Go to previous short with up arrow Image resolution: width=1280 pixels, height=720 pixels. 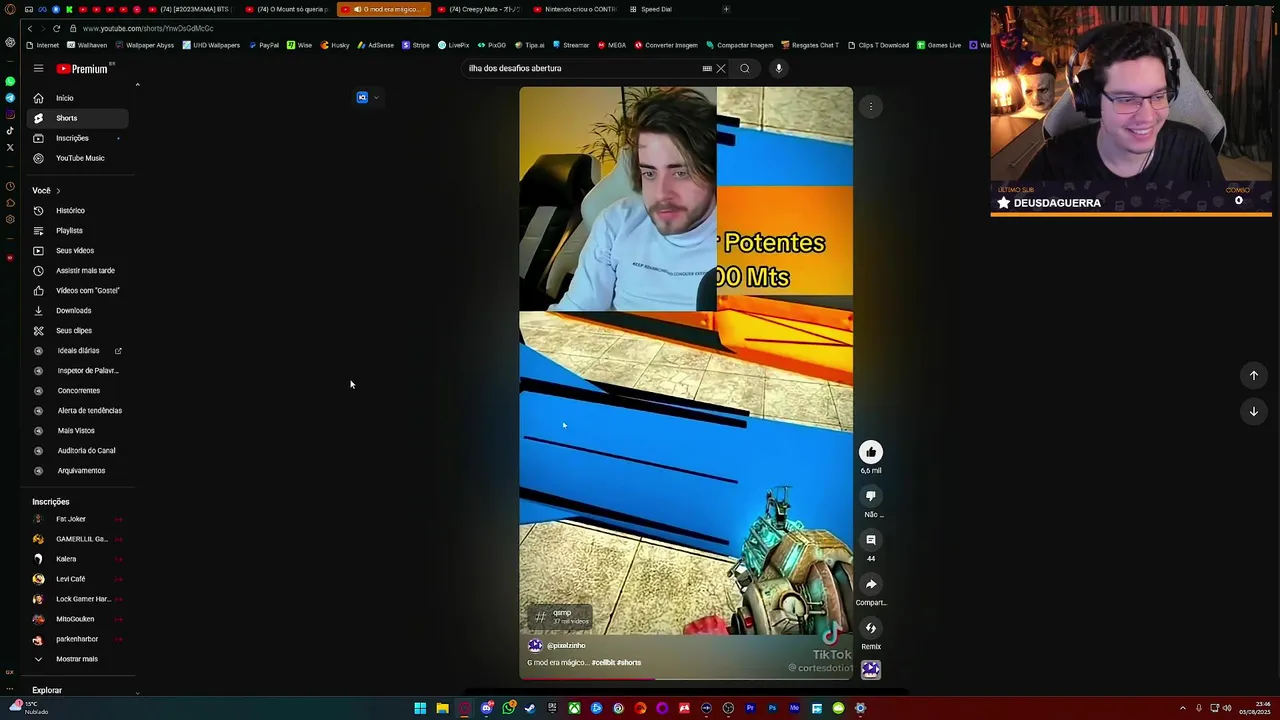[x=1254, y=375]
